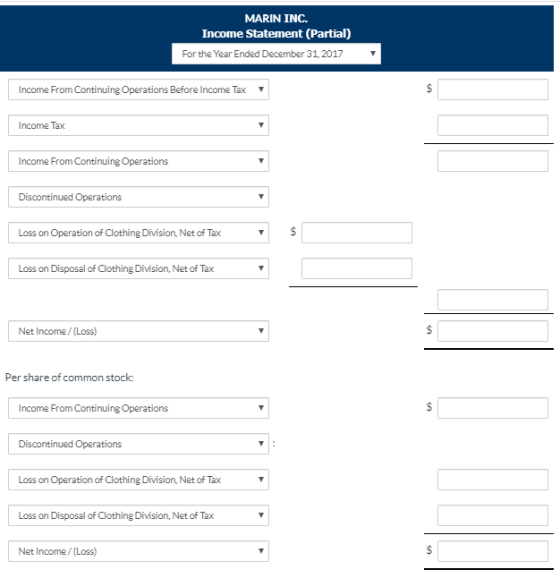Click the Income Tax amount input field

[493, 125]
